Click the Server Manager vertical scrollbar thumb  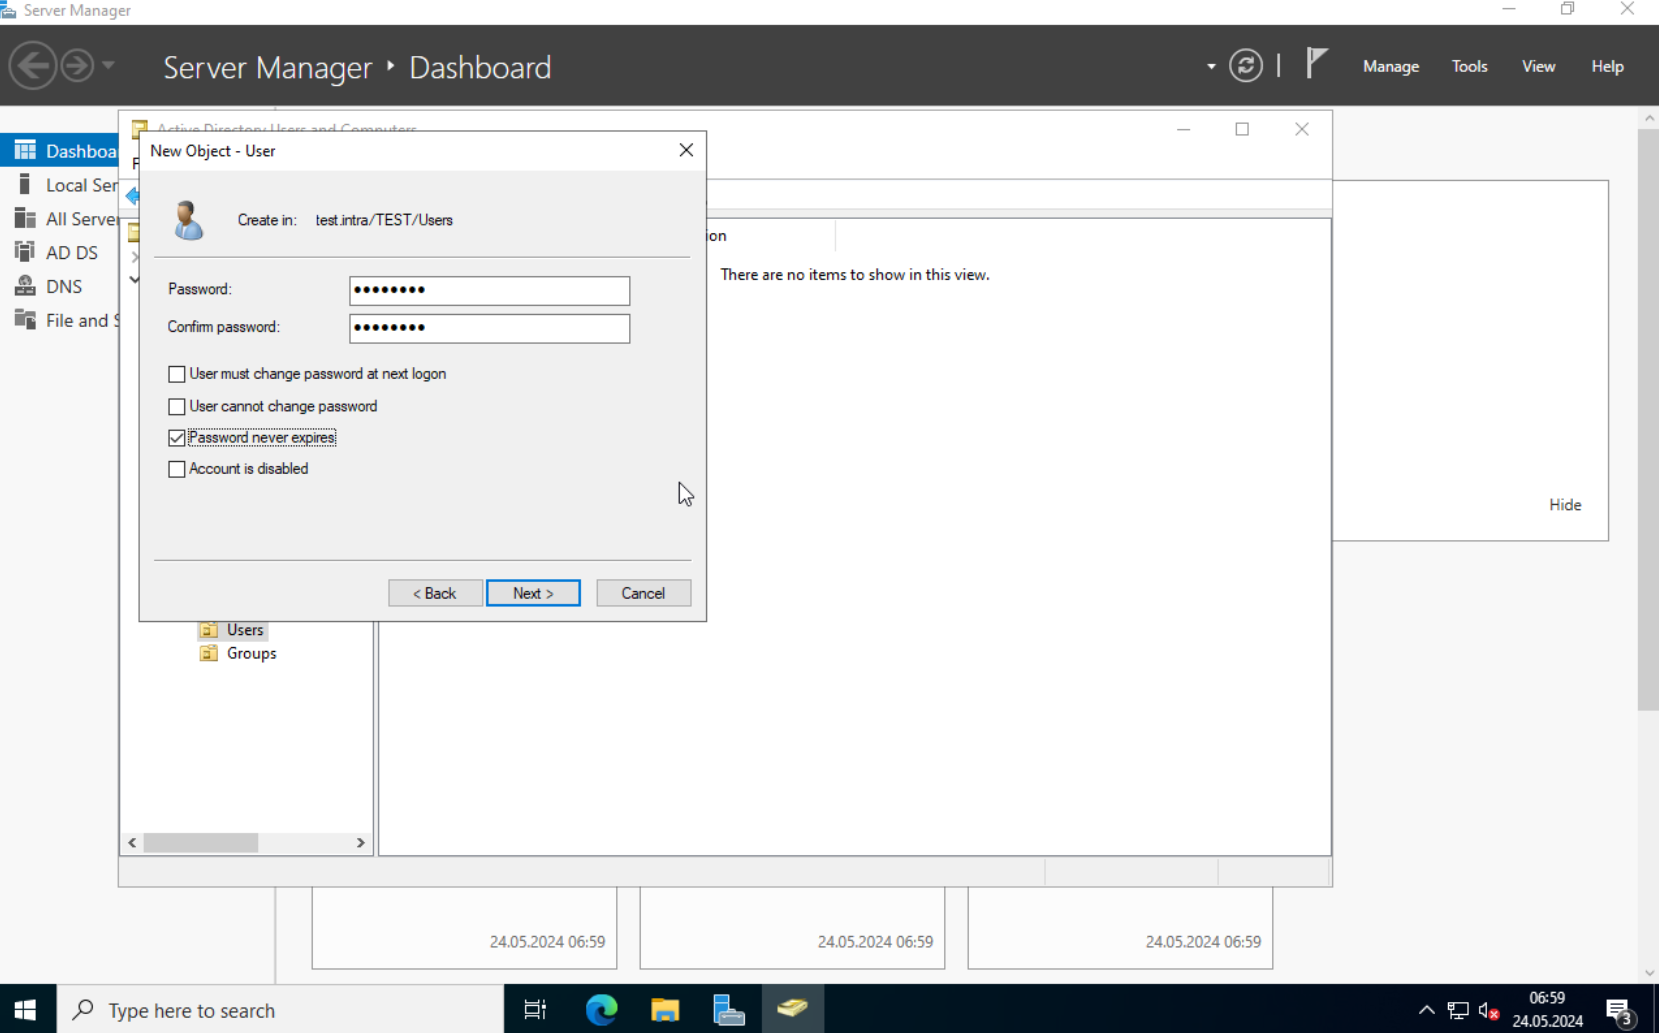tap(1648, 420)
